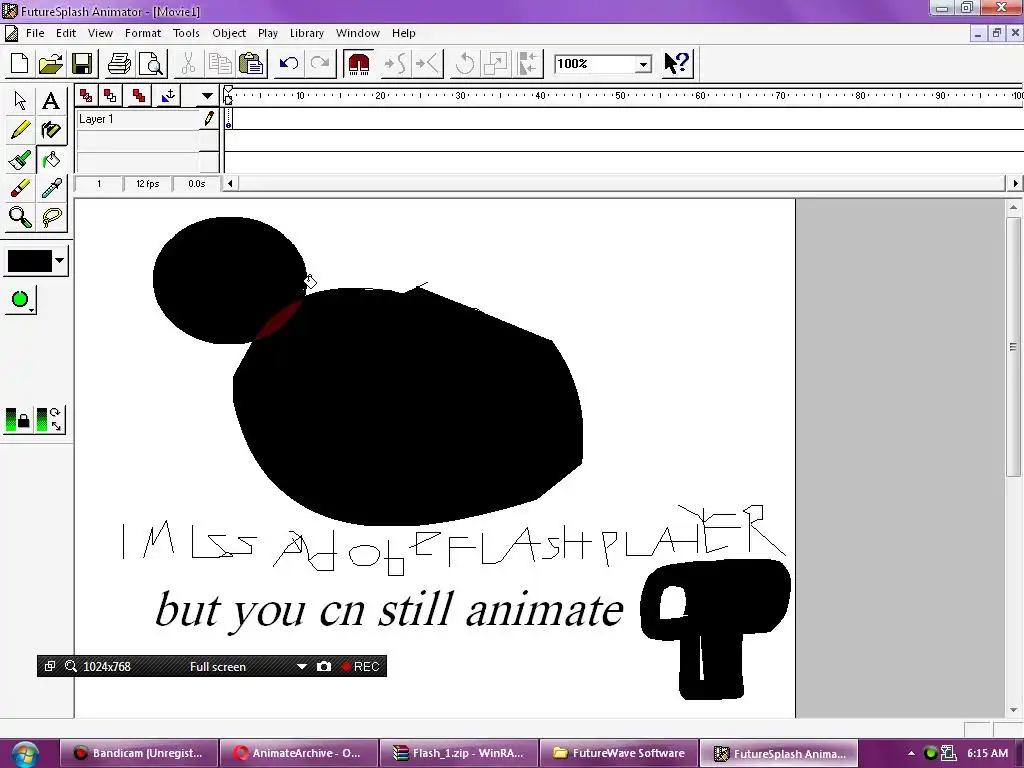The image size is (1024, 768).
Task: Switch to FutureWave Software folder taskbar button
Action: [x=619, y=753]
